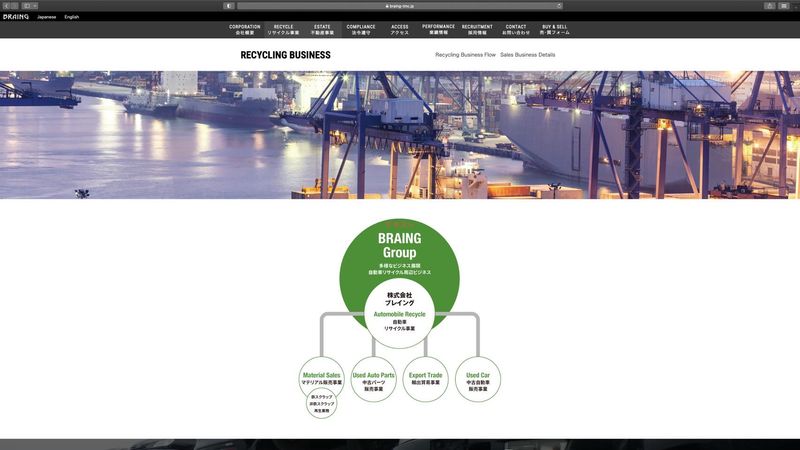The height and width of the screenshot is (450, 800).
Task: Click the Safari forward arrow button
Action: coord(14,6)
